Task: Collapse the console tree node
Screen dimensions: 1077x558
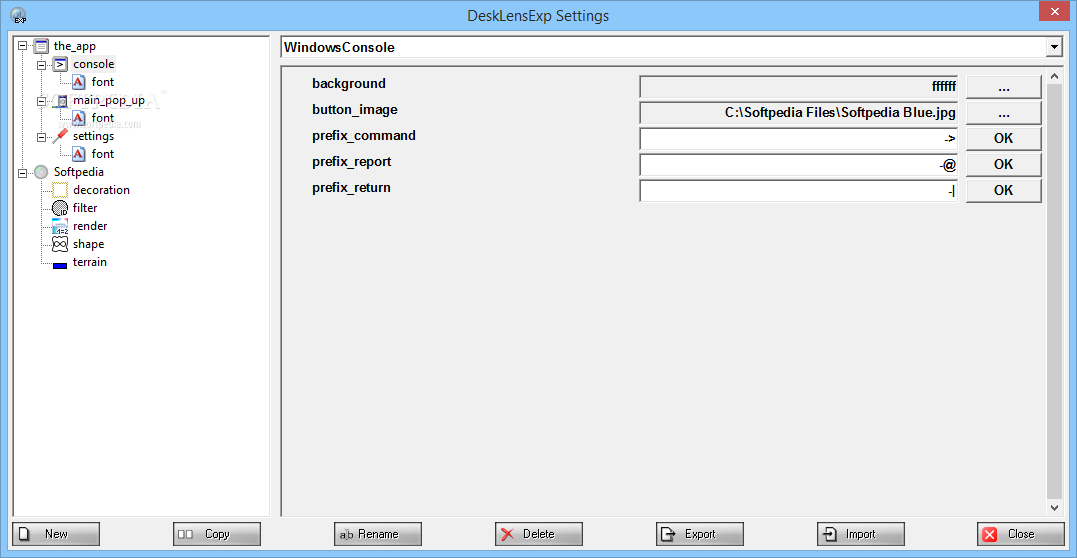Action: [41, 65]
